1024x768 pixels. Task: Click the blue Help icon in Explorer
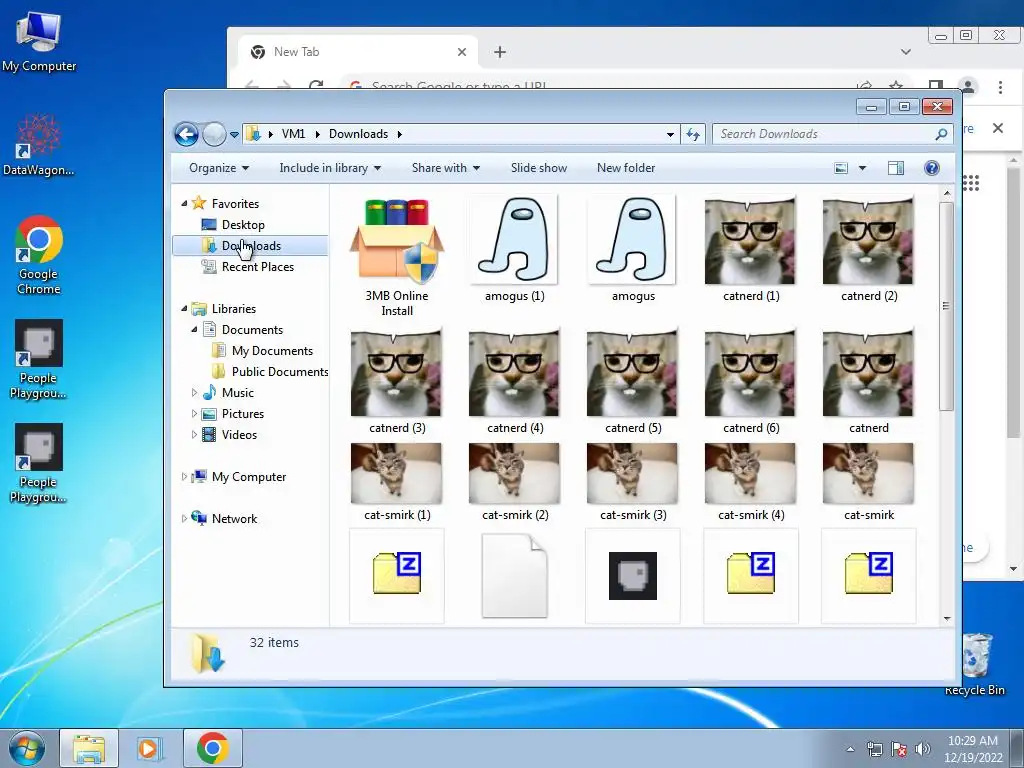click(932, 168)
